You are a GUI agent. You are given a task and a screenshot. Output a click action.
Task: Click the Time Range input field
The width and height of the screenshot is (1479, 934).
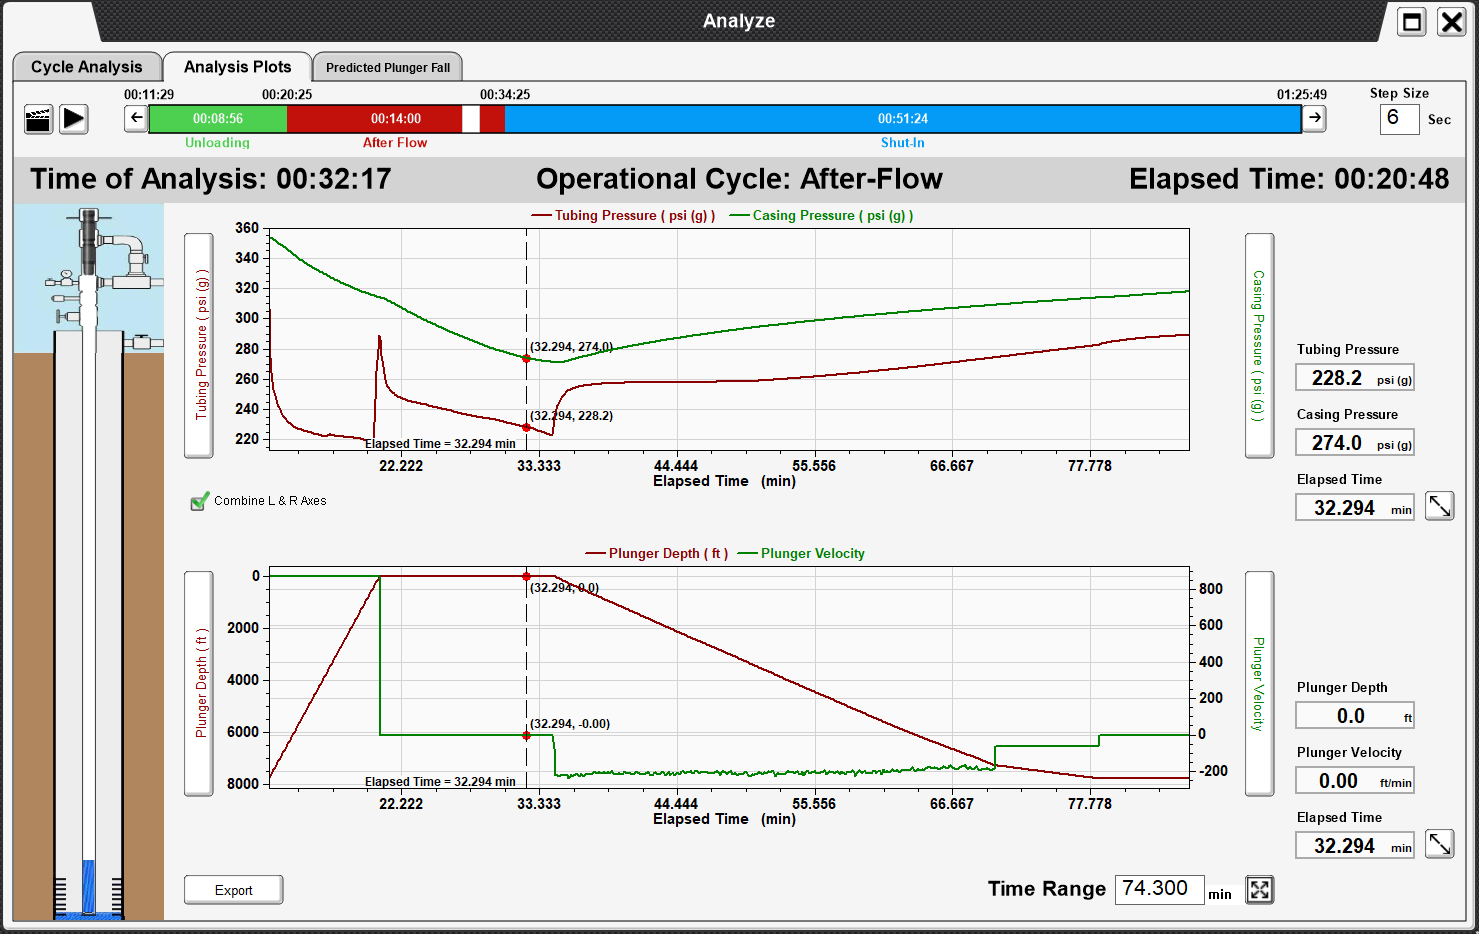(1158, 889)
